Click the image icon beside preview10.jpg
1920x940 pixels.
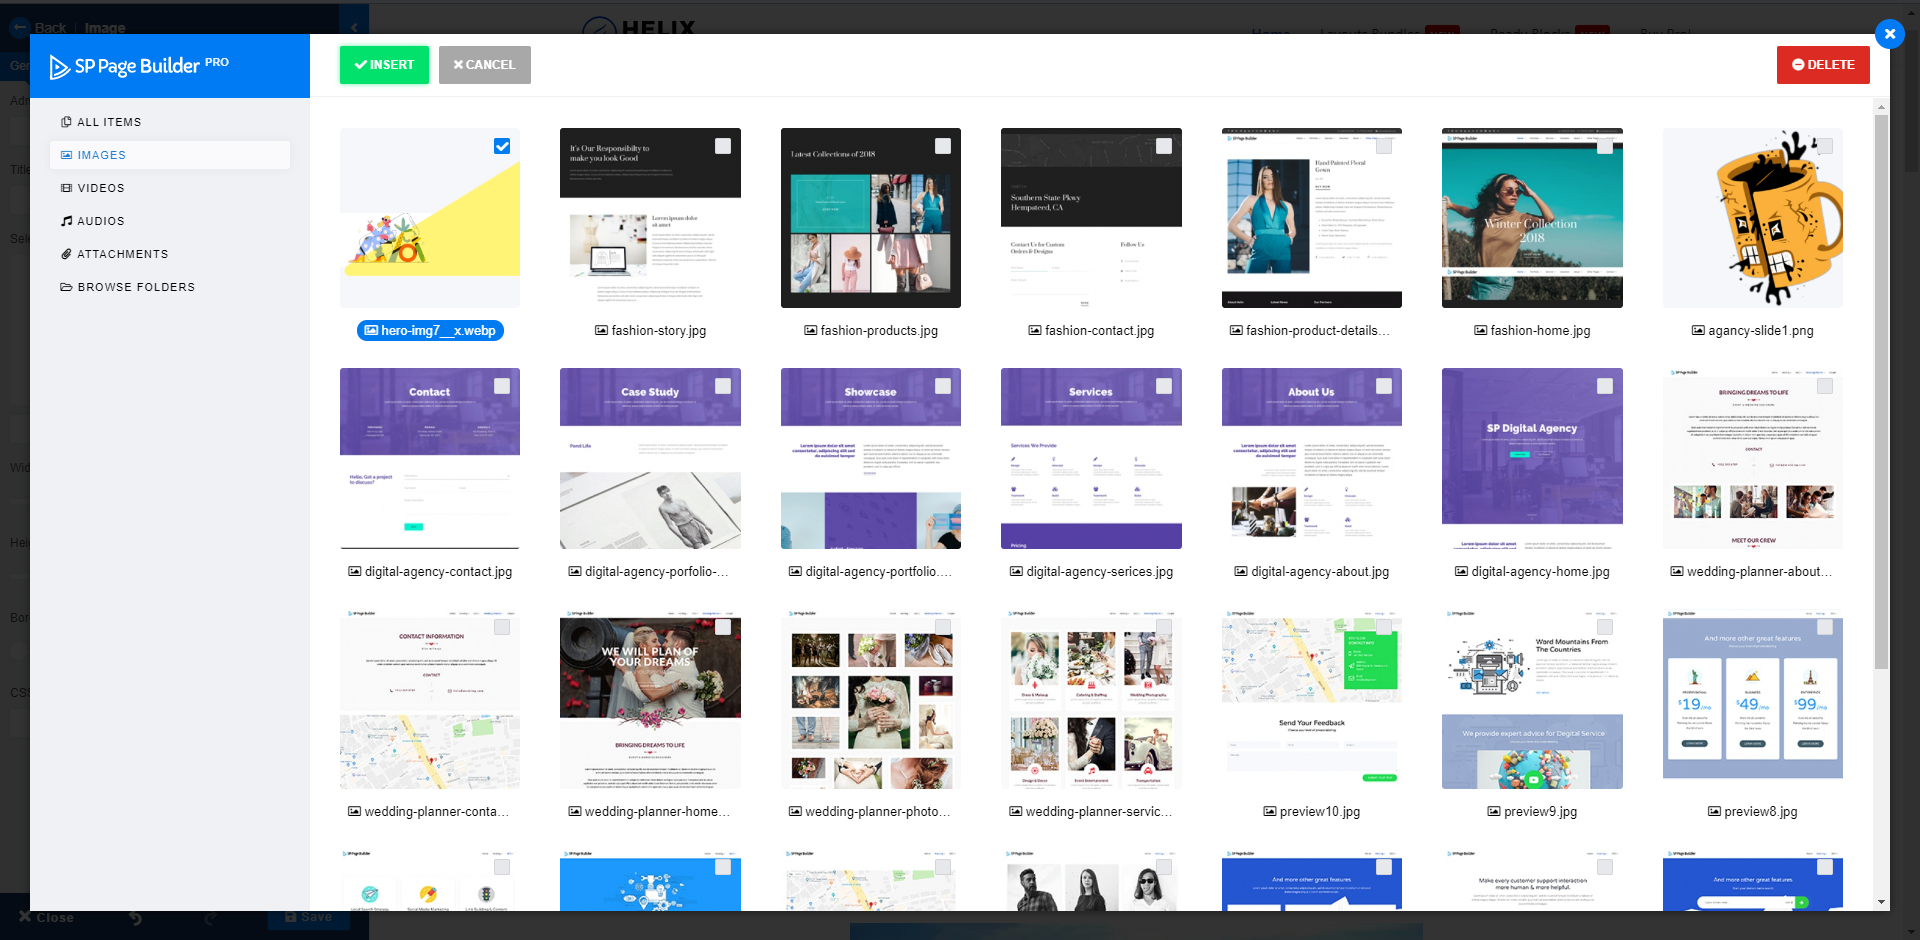coord(1270,811)
